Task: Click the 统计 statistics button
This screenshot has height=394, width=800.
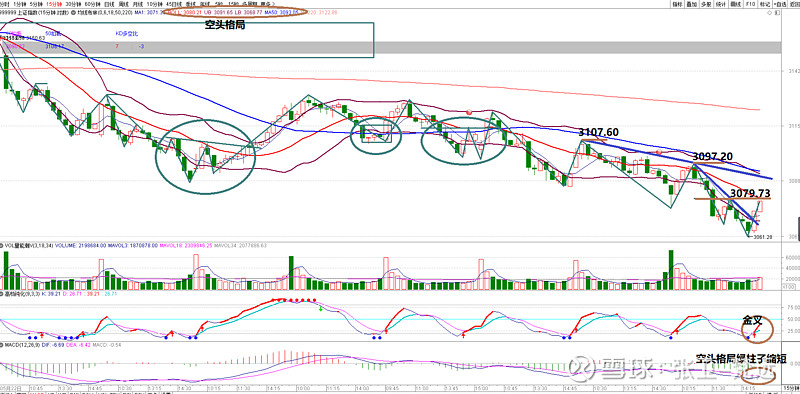Action: click(720, 4)
